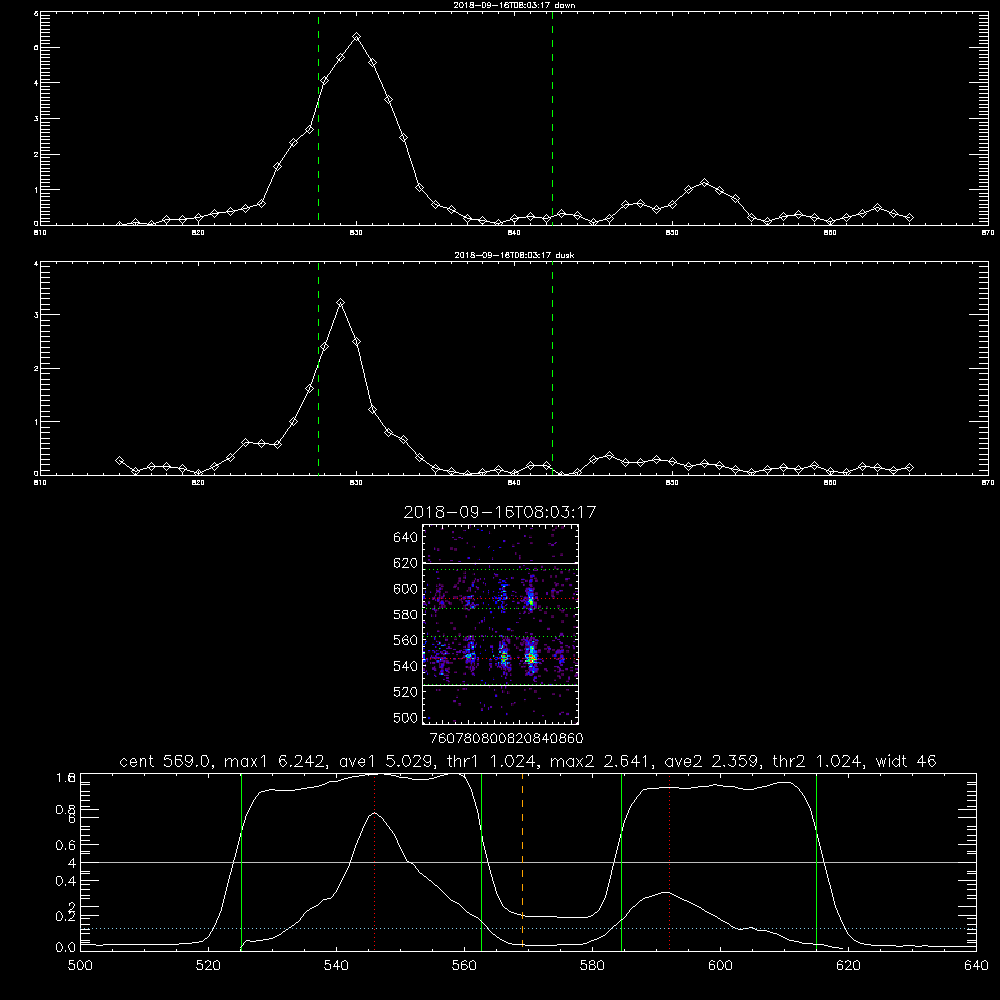Click the smaller inner curve peak near 592

665,893
